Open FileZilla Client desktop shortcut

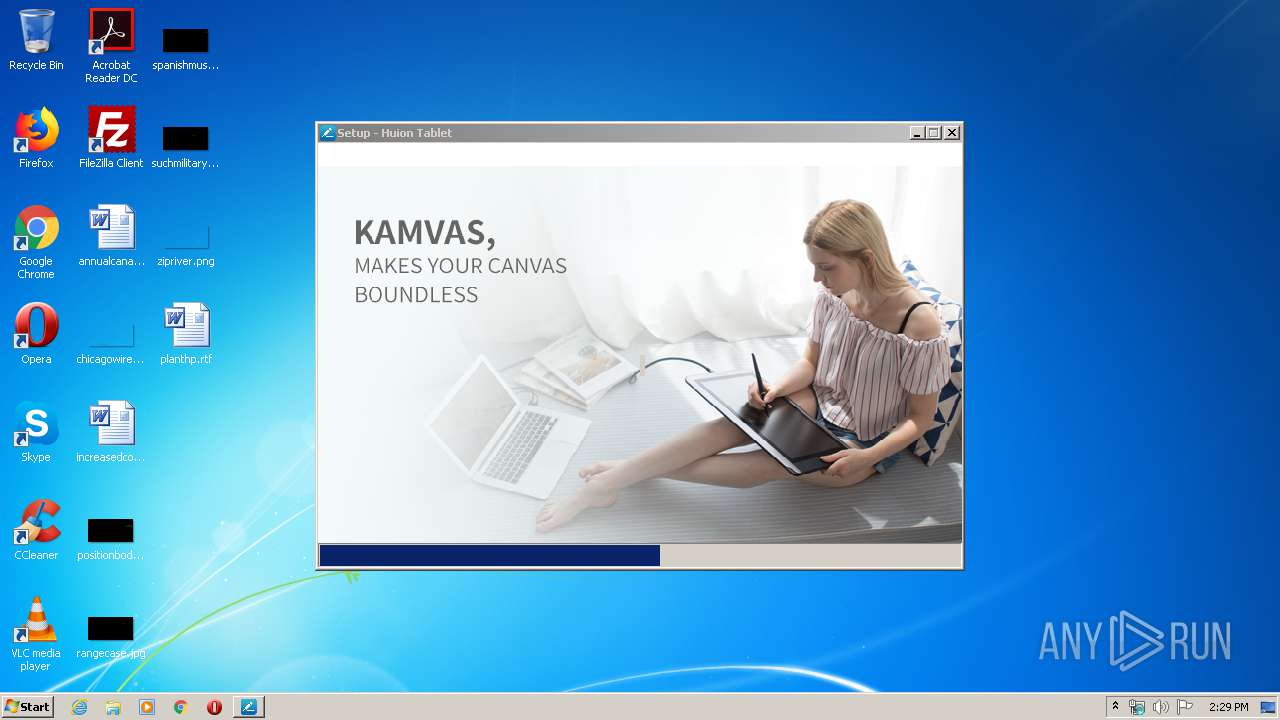point(111,139)
